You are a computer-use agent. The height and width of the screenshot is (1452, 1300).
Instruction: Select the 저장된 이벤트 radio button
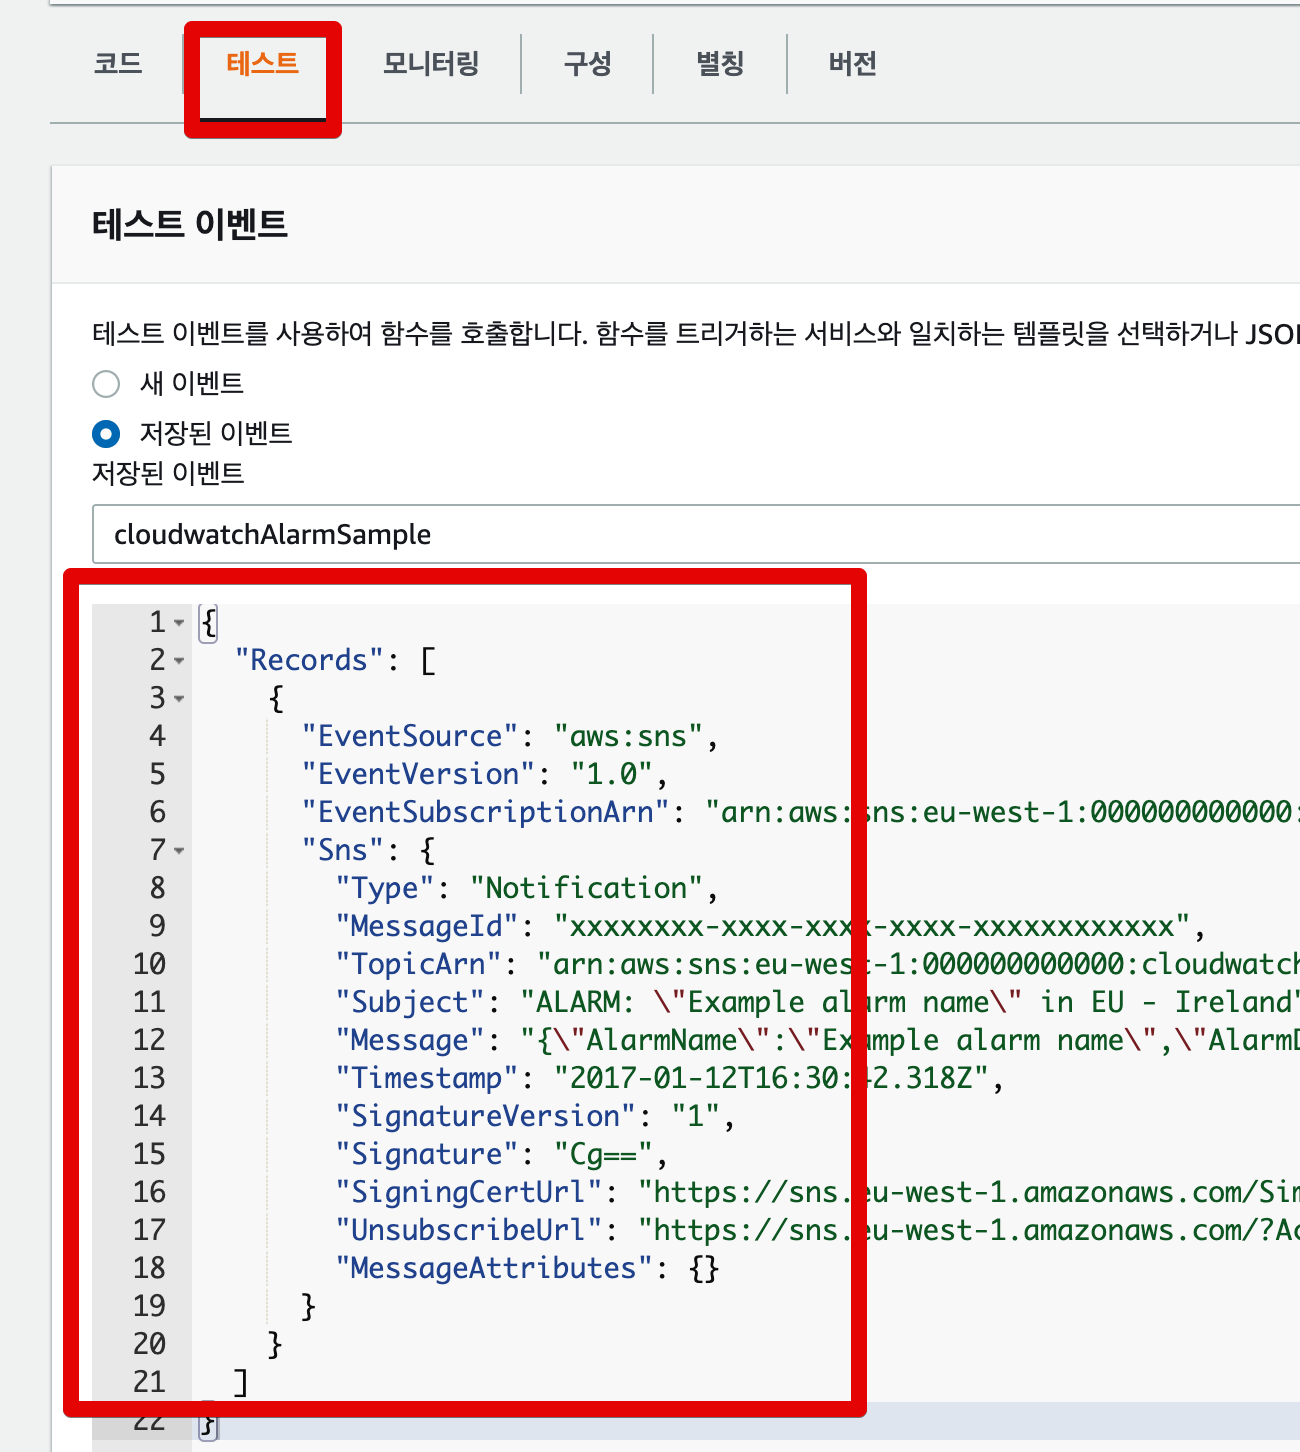pos(106,434)
